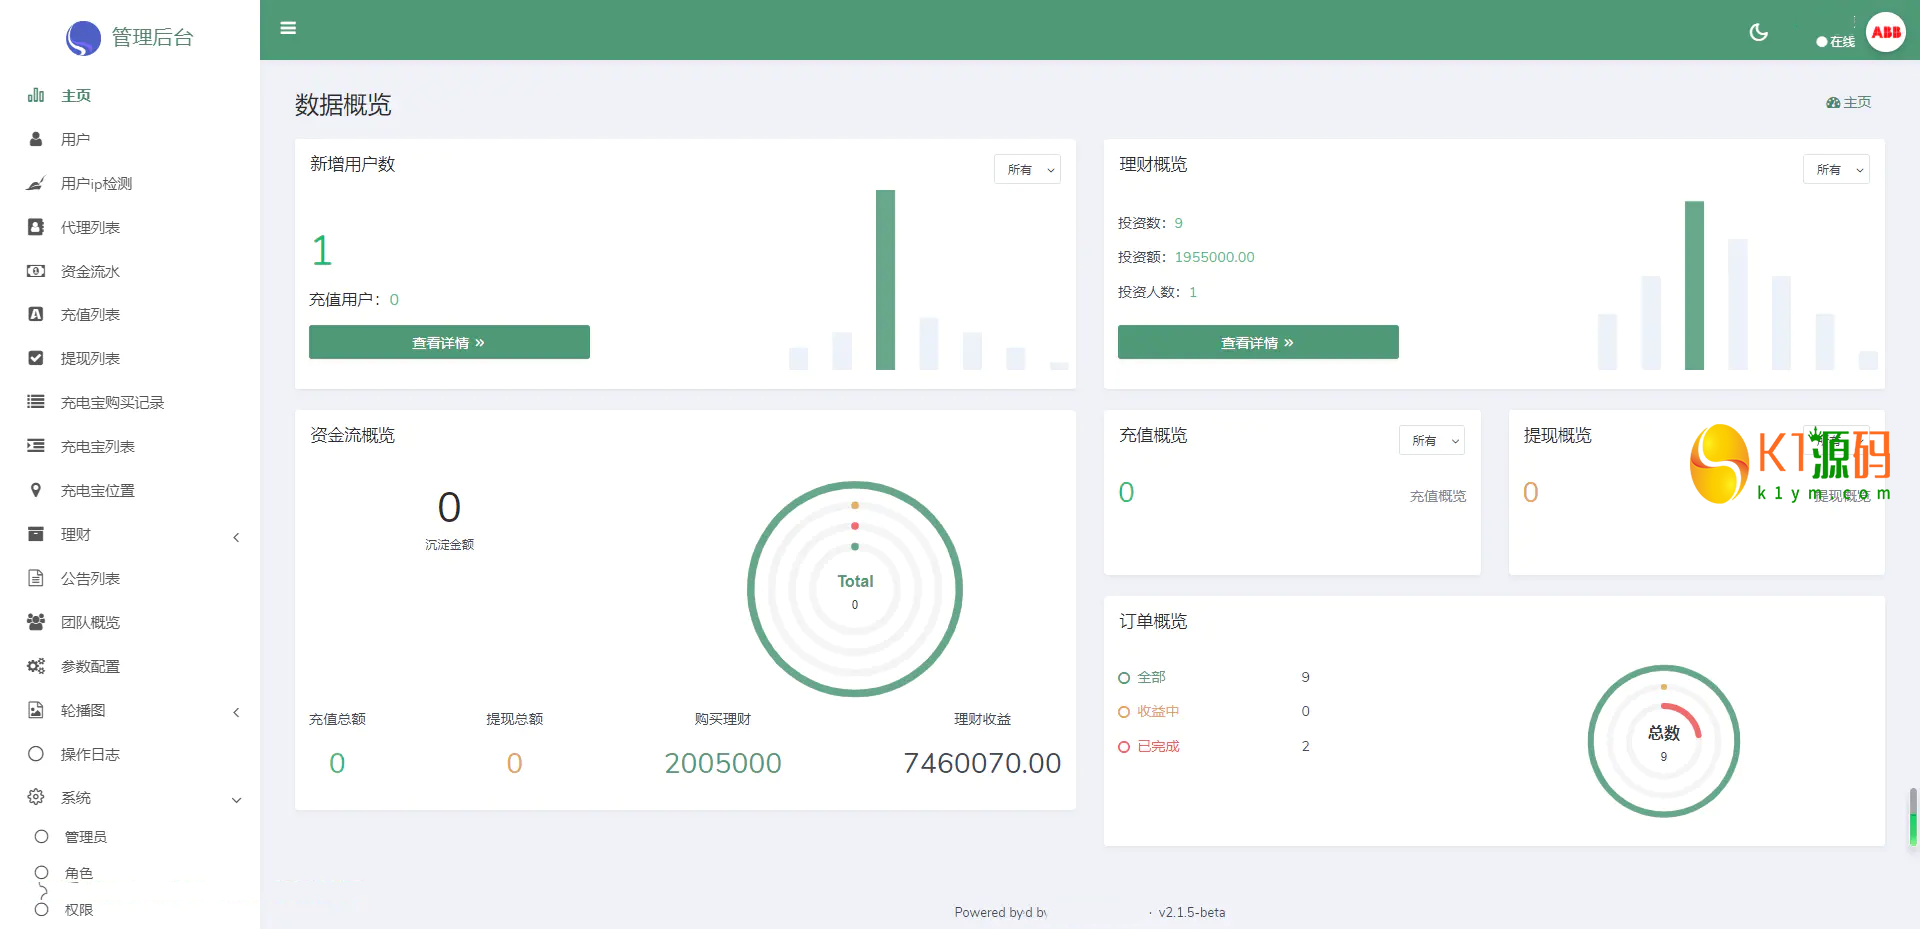Click 查看详情 button under 理财概览

click(1258, 342)
